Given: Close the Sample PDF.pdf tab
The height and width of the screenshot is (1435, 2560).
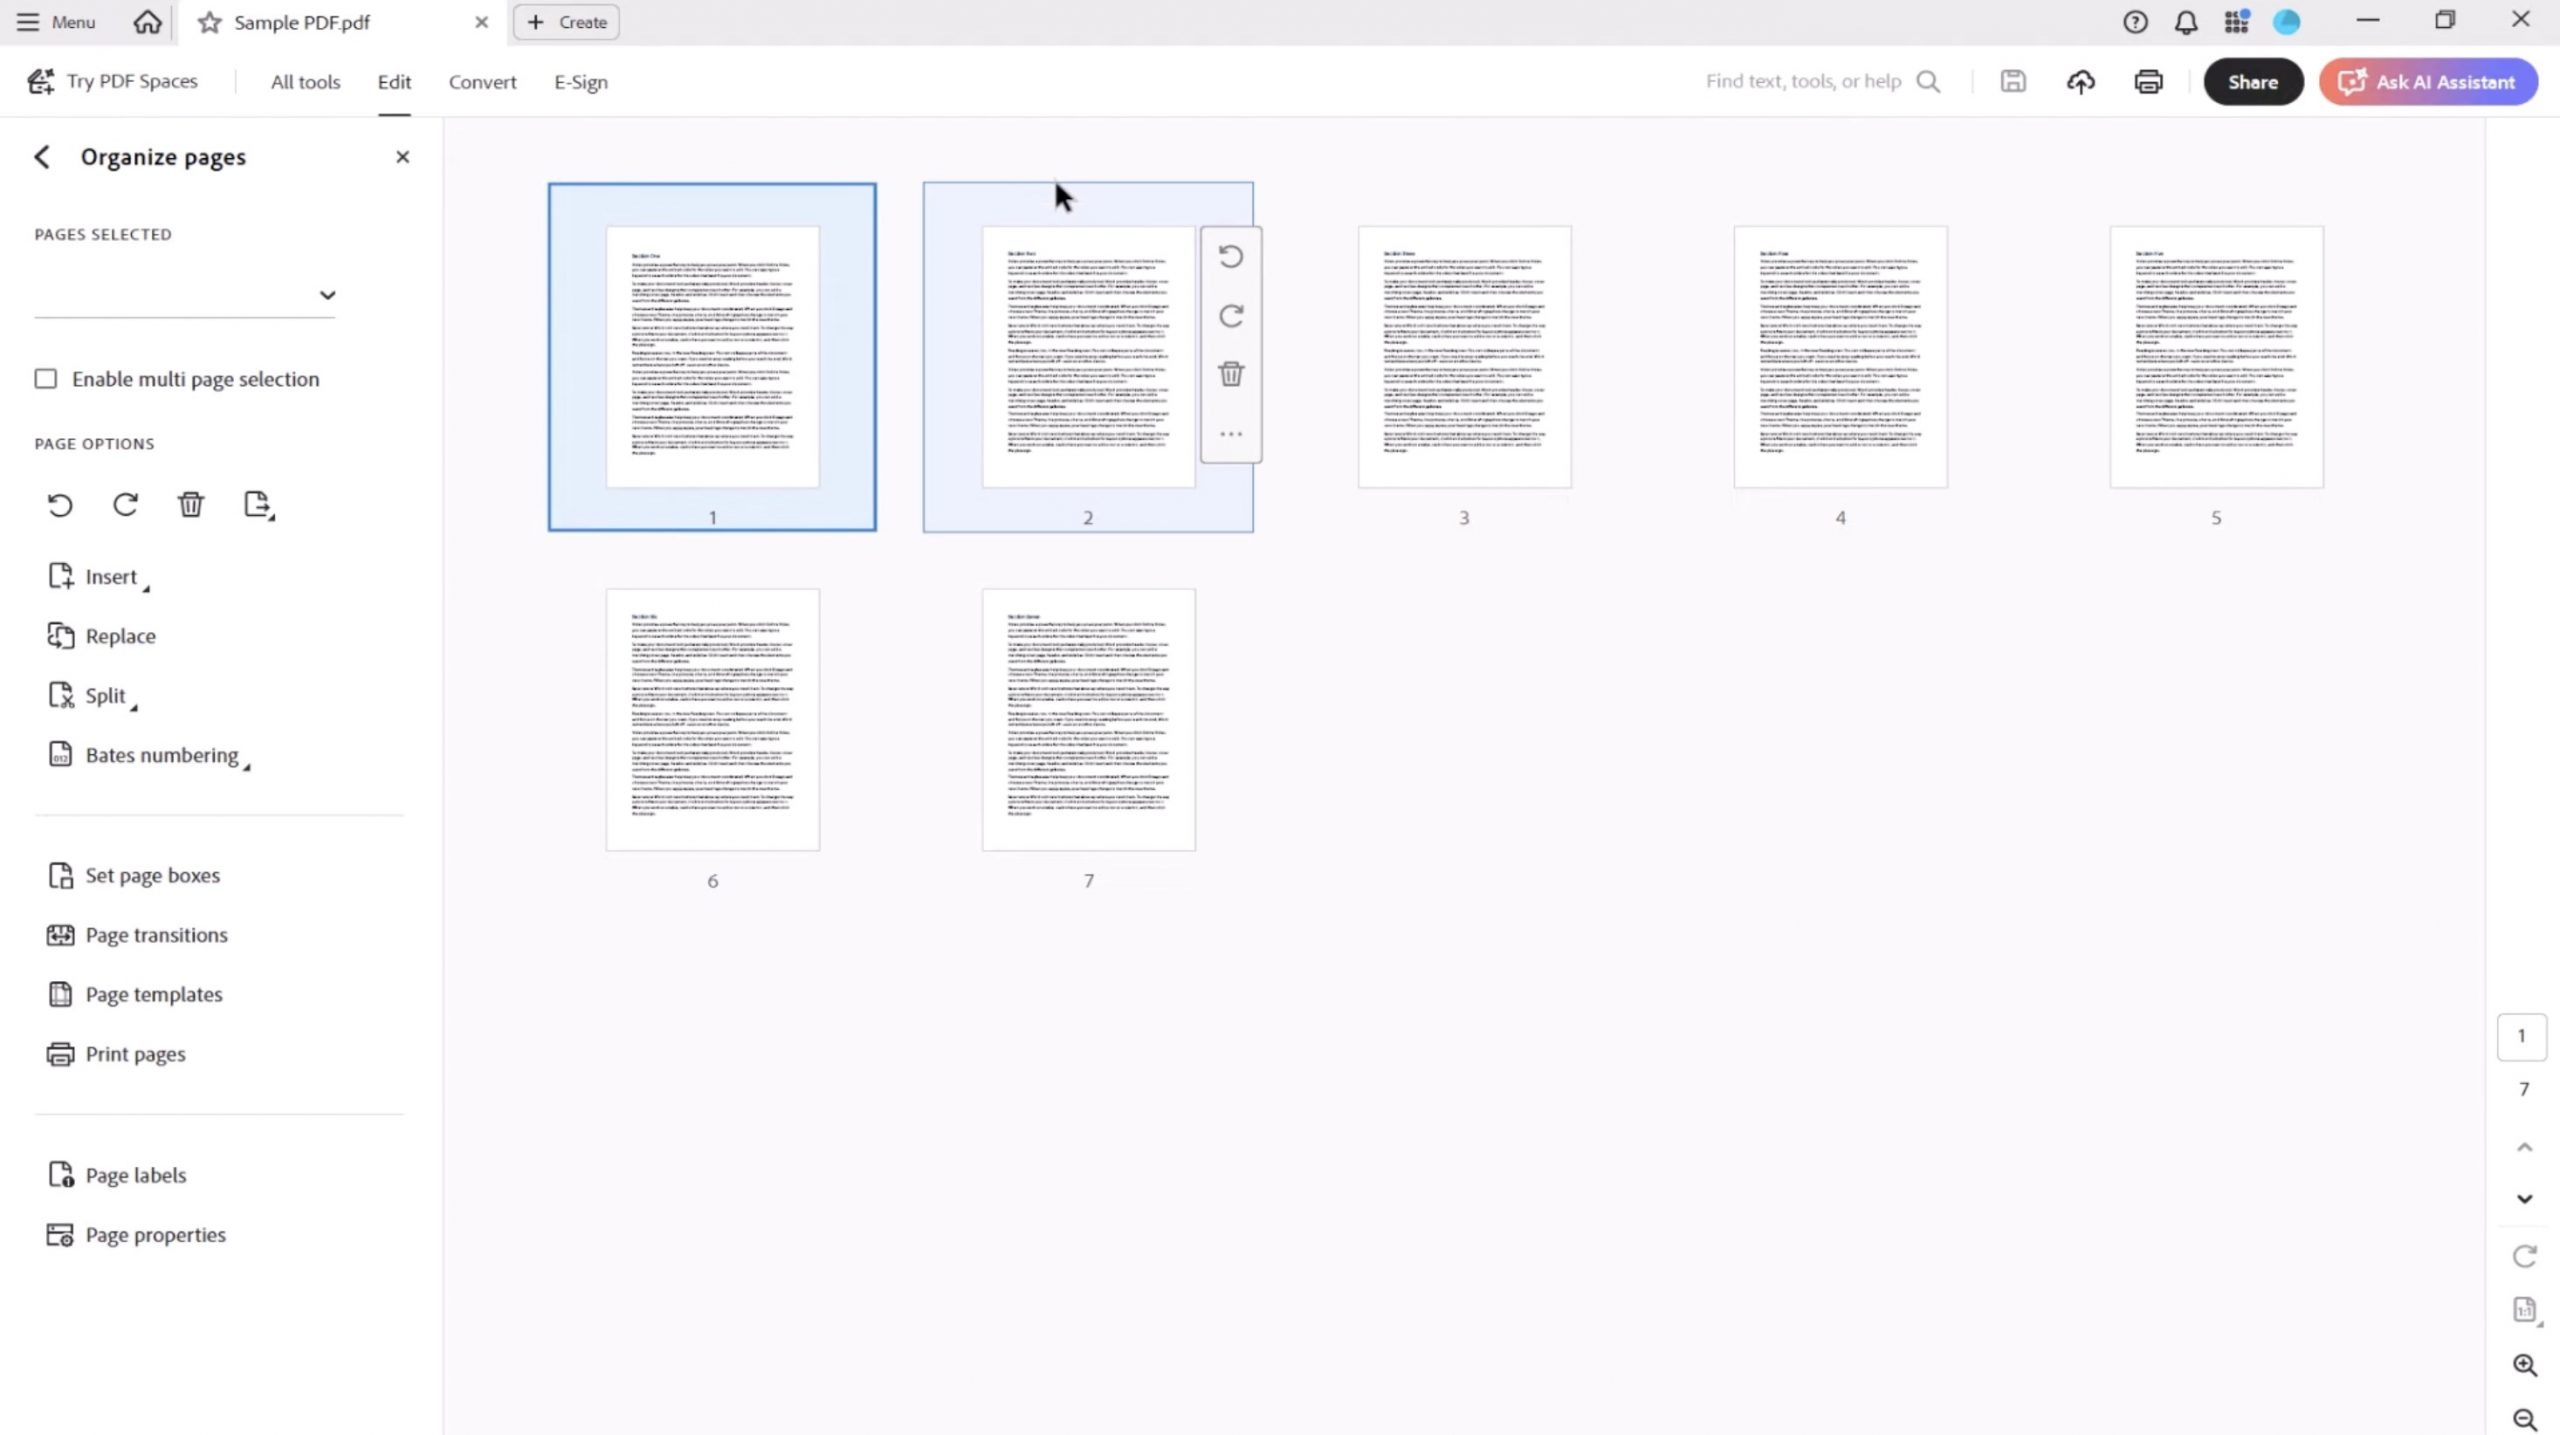Looking at the screenshot, I should [x=482, y=22].
